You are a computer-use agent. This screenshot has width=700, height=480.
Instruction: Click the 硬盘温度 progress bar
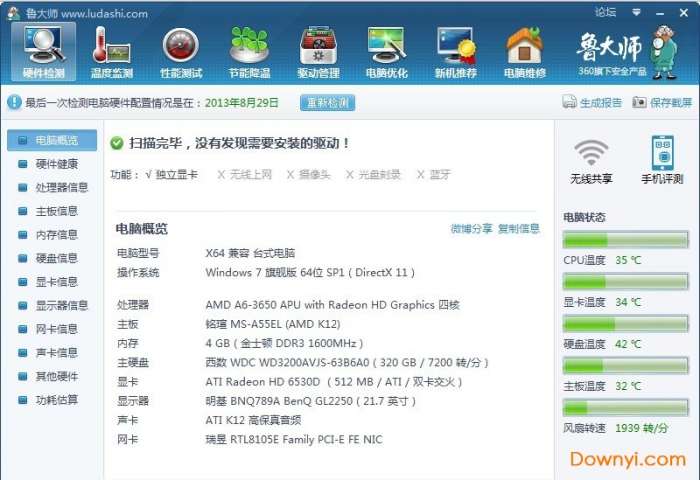point(625,324)
